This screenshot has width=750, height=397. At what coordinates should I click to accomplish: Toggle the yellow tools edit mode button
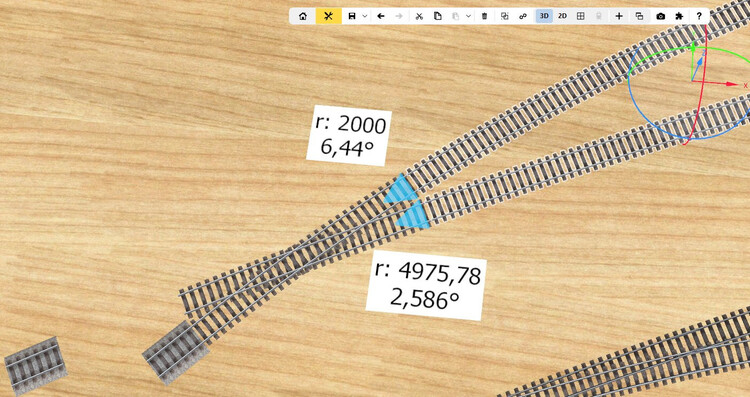click(x=328, y=16)
